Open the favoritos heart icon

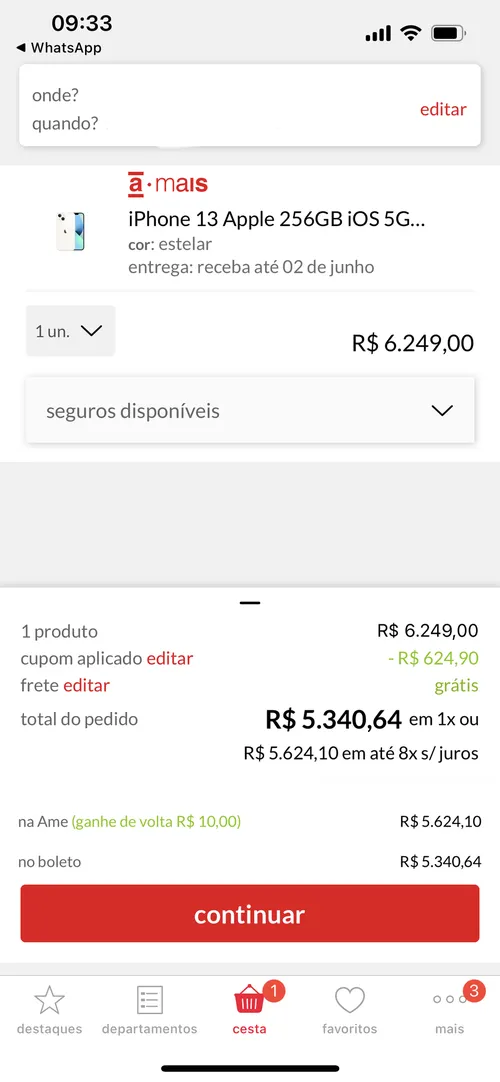pyautogui.click(x=350, y=1000)
